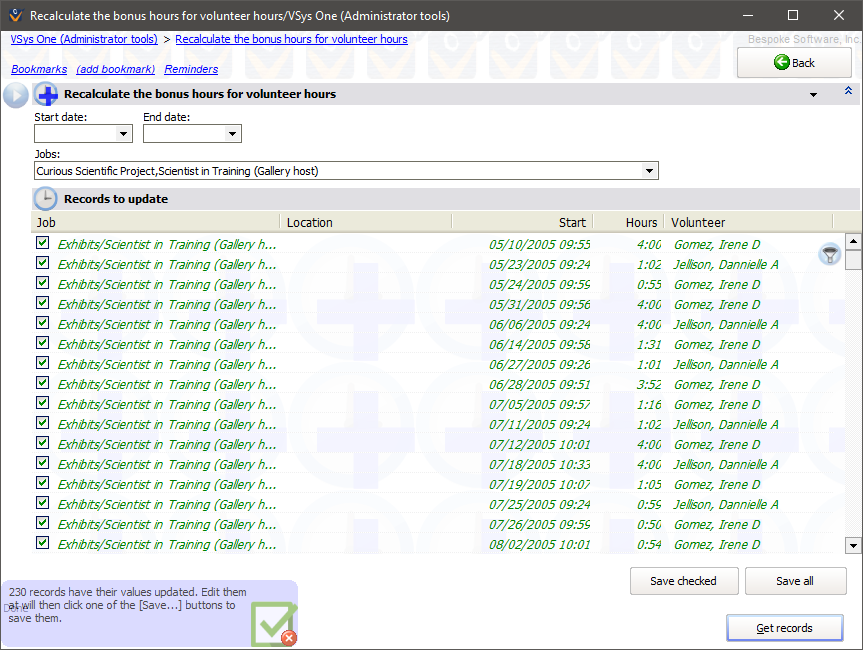
Task: Open the Start date dropdown
Action: click(124, 134)
